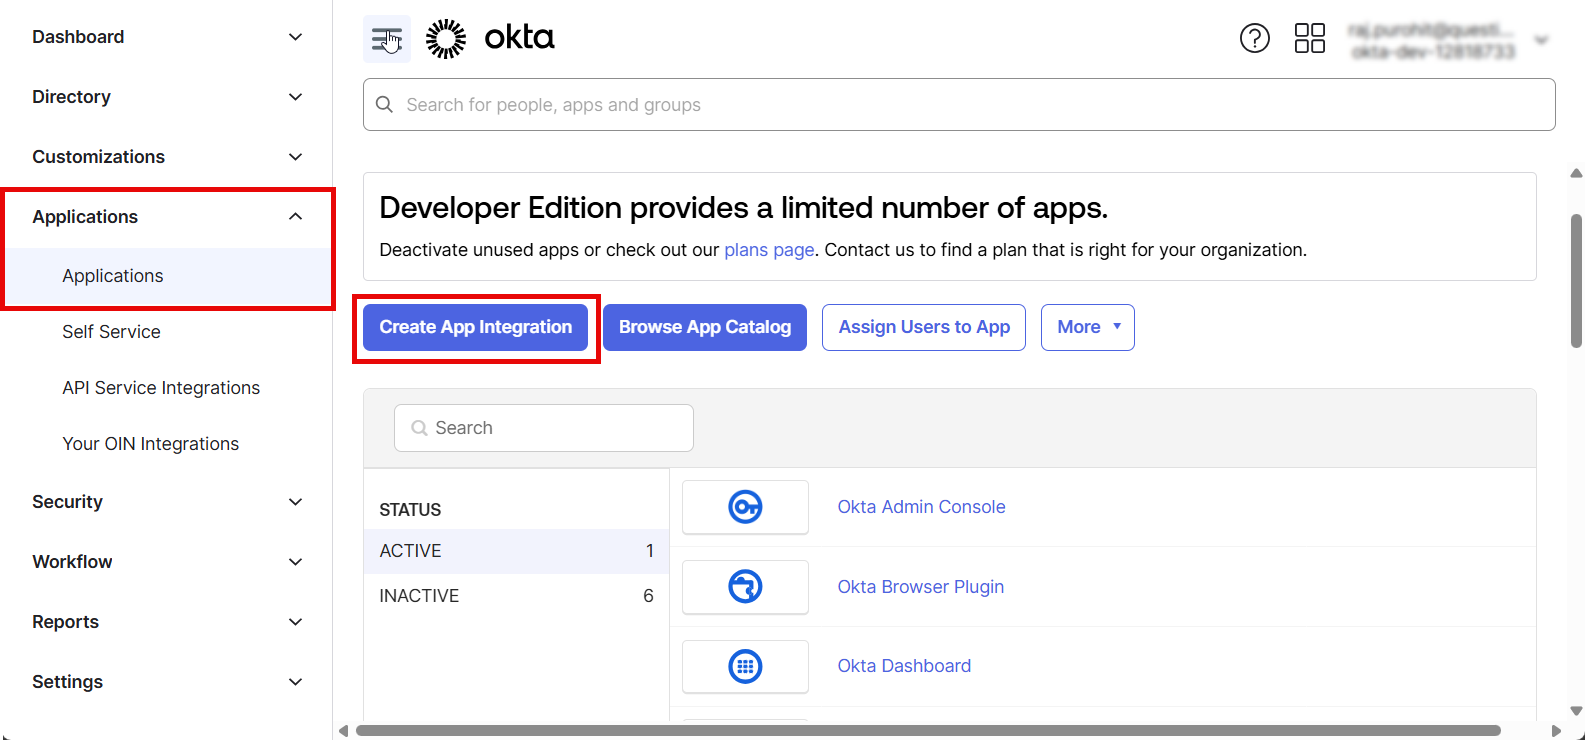Viewport: 1585px width, 740px height.
Task: Click the app list Search field
Action: pos(544,428)
